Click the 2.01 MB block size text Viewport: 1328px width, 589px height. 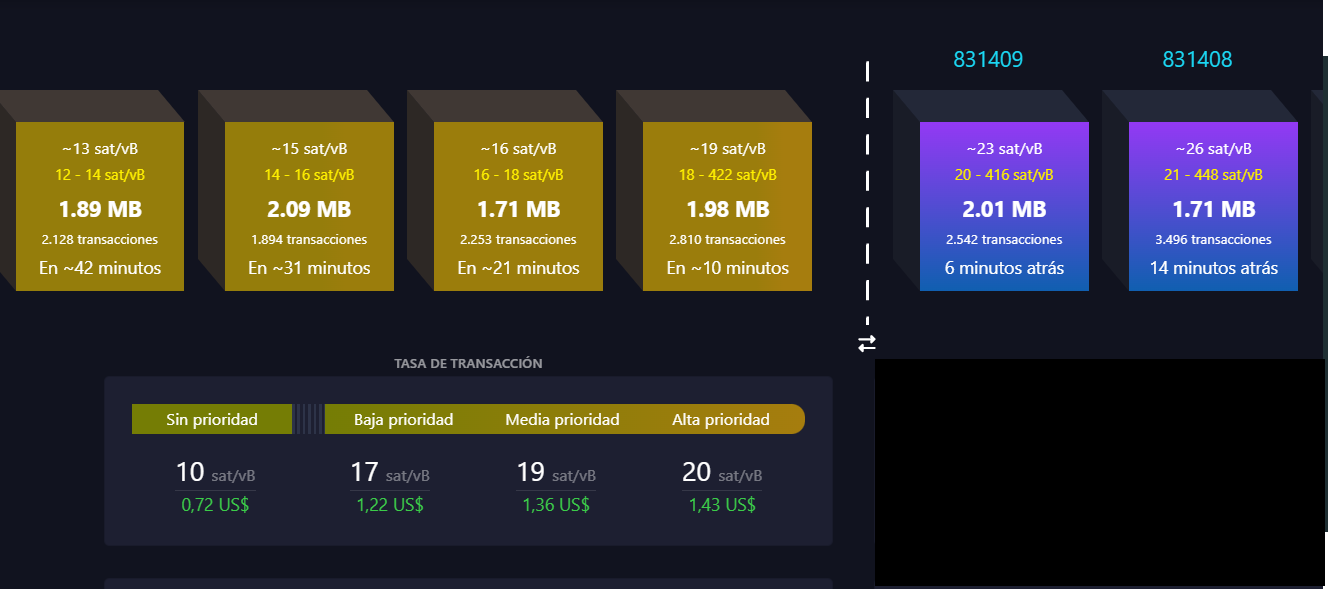[1004, 210]
